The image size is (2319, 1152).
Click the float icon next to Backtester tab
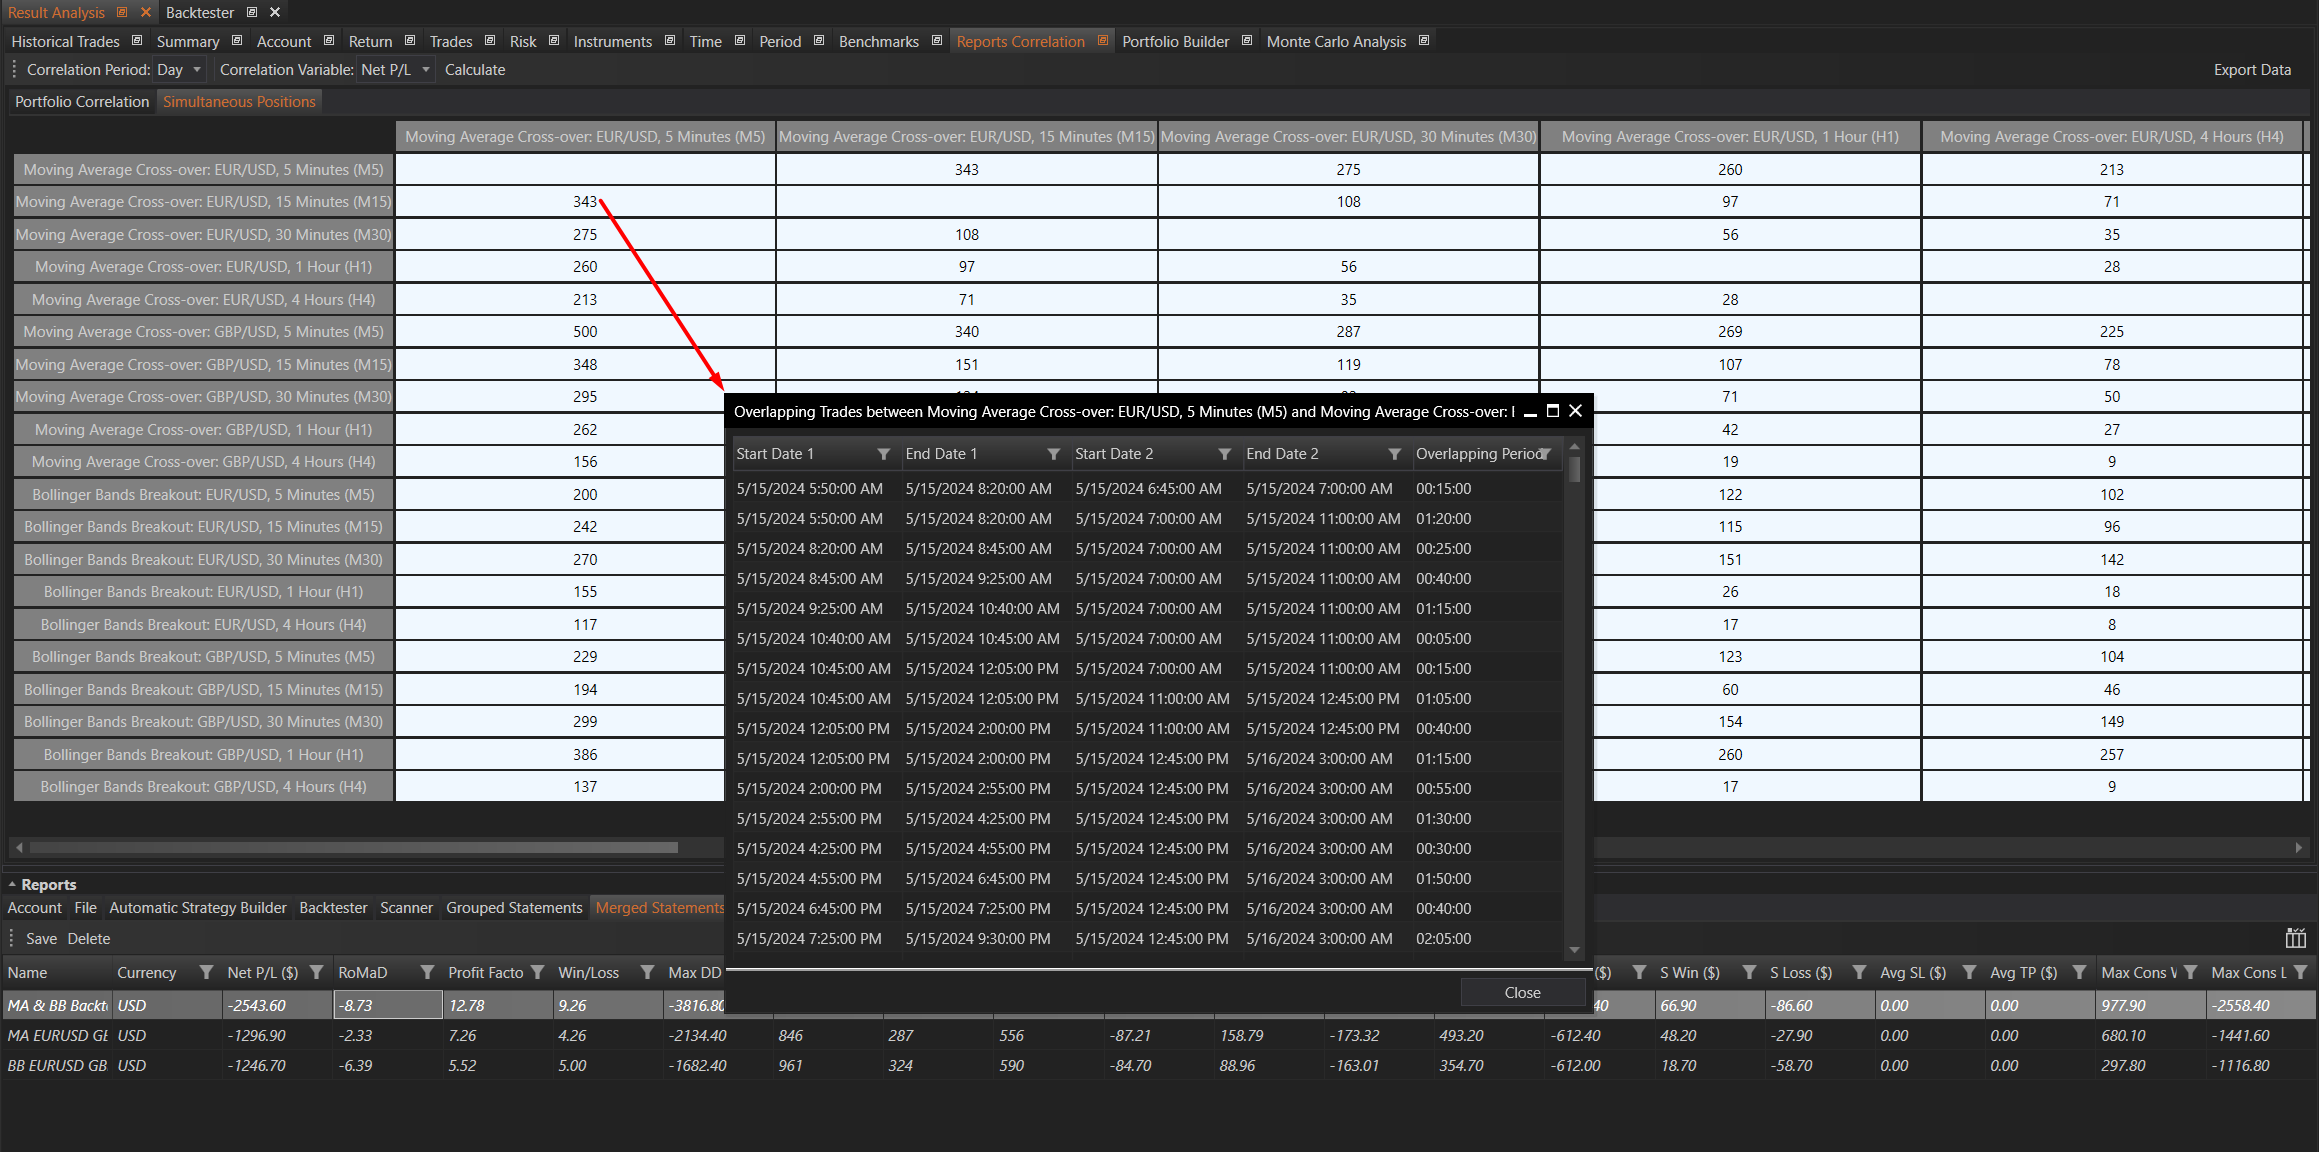coord(252,12)
